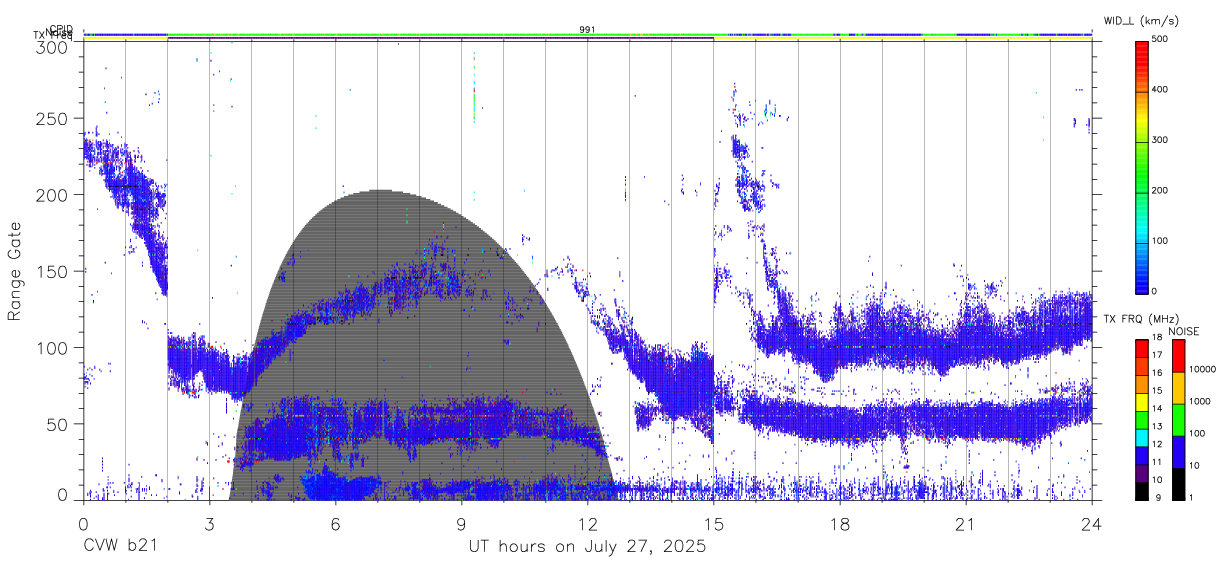The image size is (1228, 567).
Task: Click the '21' UT hour axis tick
Action: [x=966, y=524]
